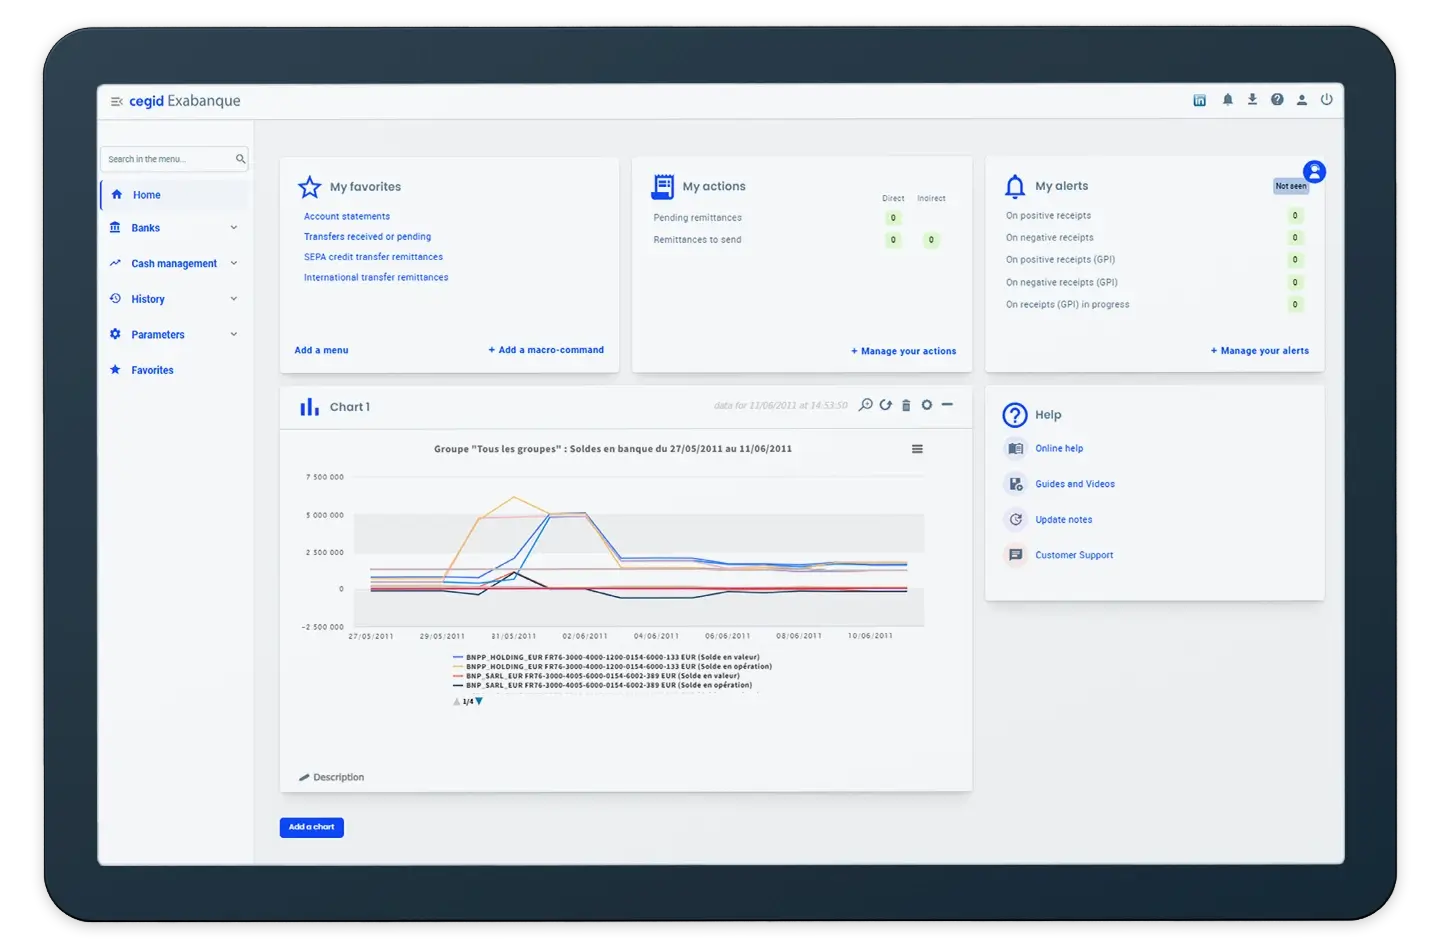The width and height of the screenshot is (1440, 951).
Task: Toggle the BNP_SARL Solde en opération series
Action: tap(608, 685)
